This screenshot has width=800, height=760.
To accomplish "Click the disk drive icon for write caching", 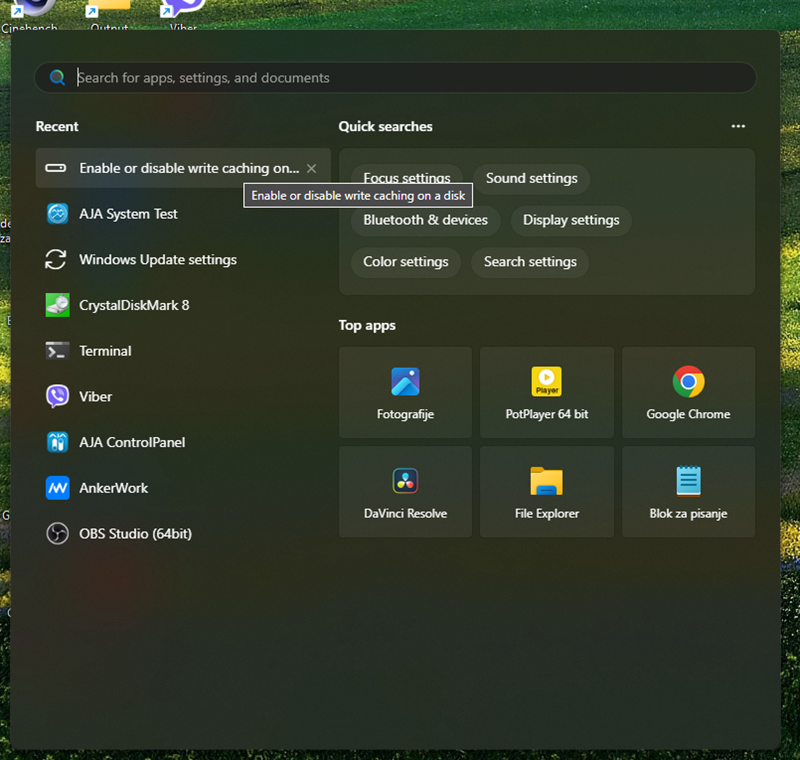I will click(x=56, y=168).
